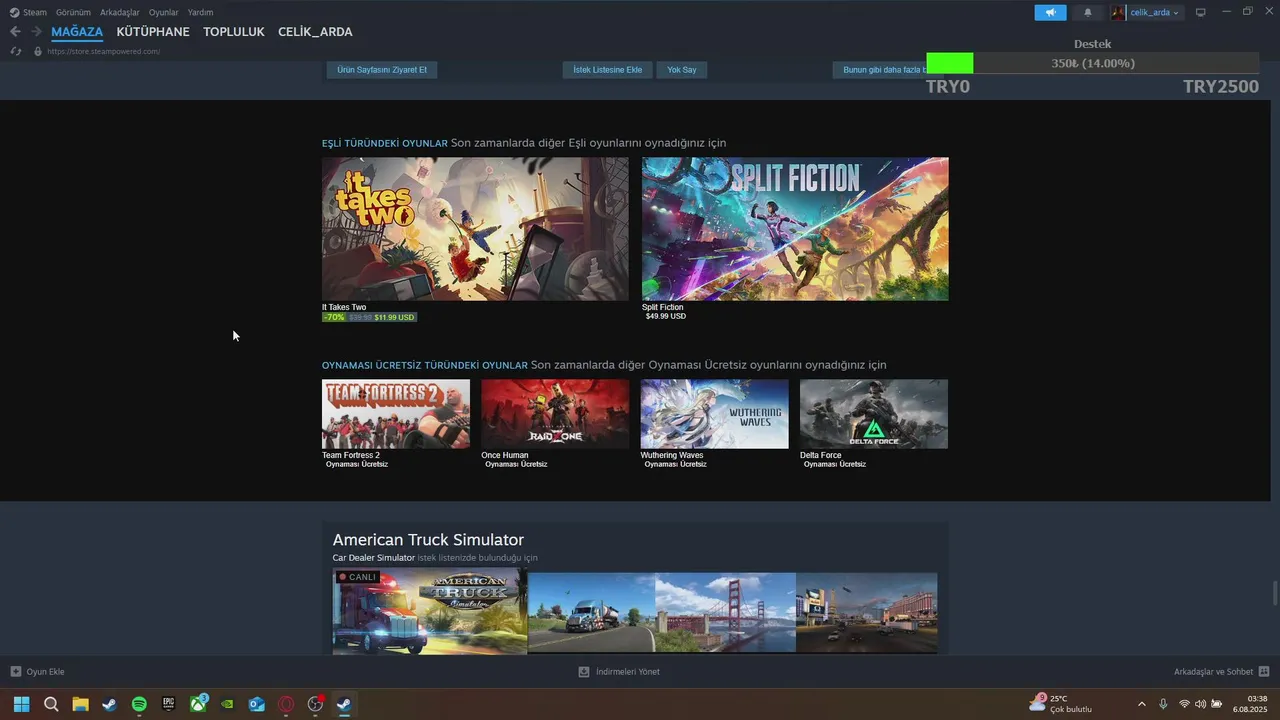Image resolution: width=1280 pixels, height=720 pixels.
Task: Open the Delta Force thumbnail
Action: click(874, 414)
